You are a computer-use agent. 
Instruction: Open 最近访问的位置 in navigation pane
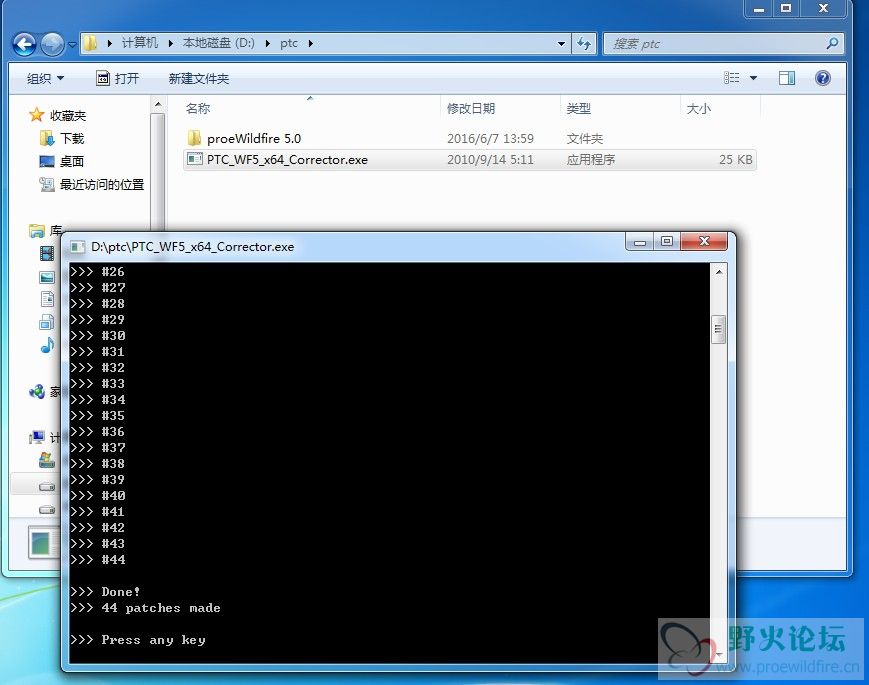point(102,185)
